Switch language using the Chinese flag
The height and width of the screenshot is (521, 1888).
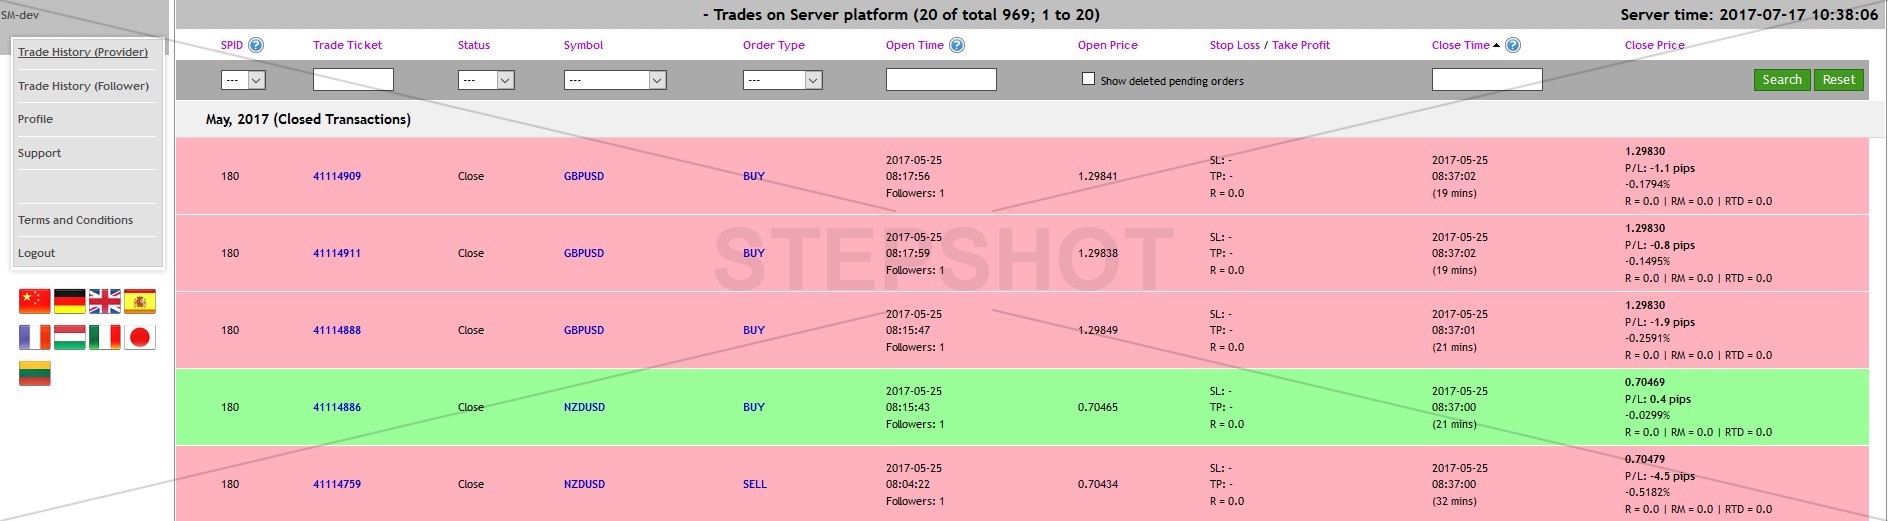(x=35, y=301)
